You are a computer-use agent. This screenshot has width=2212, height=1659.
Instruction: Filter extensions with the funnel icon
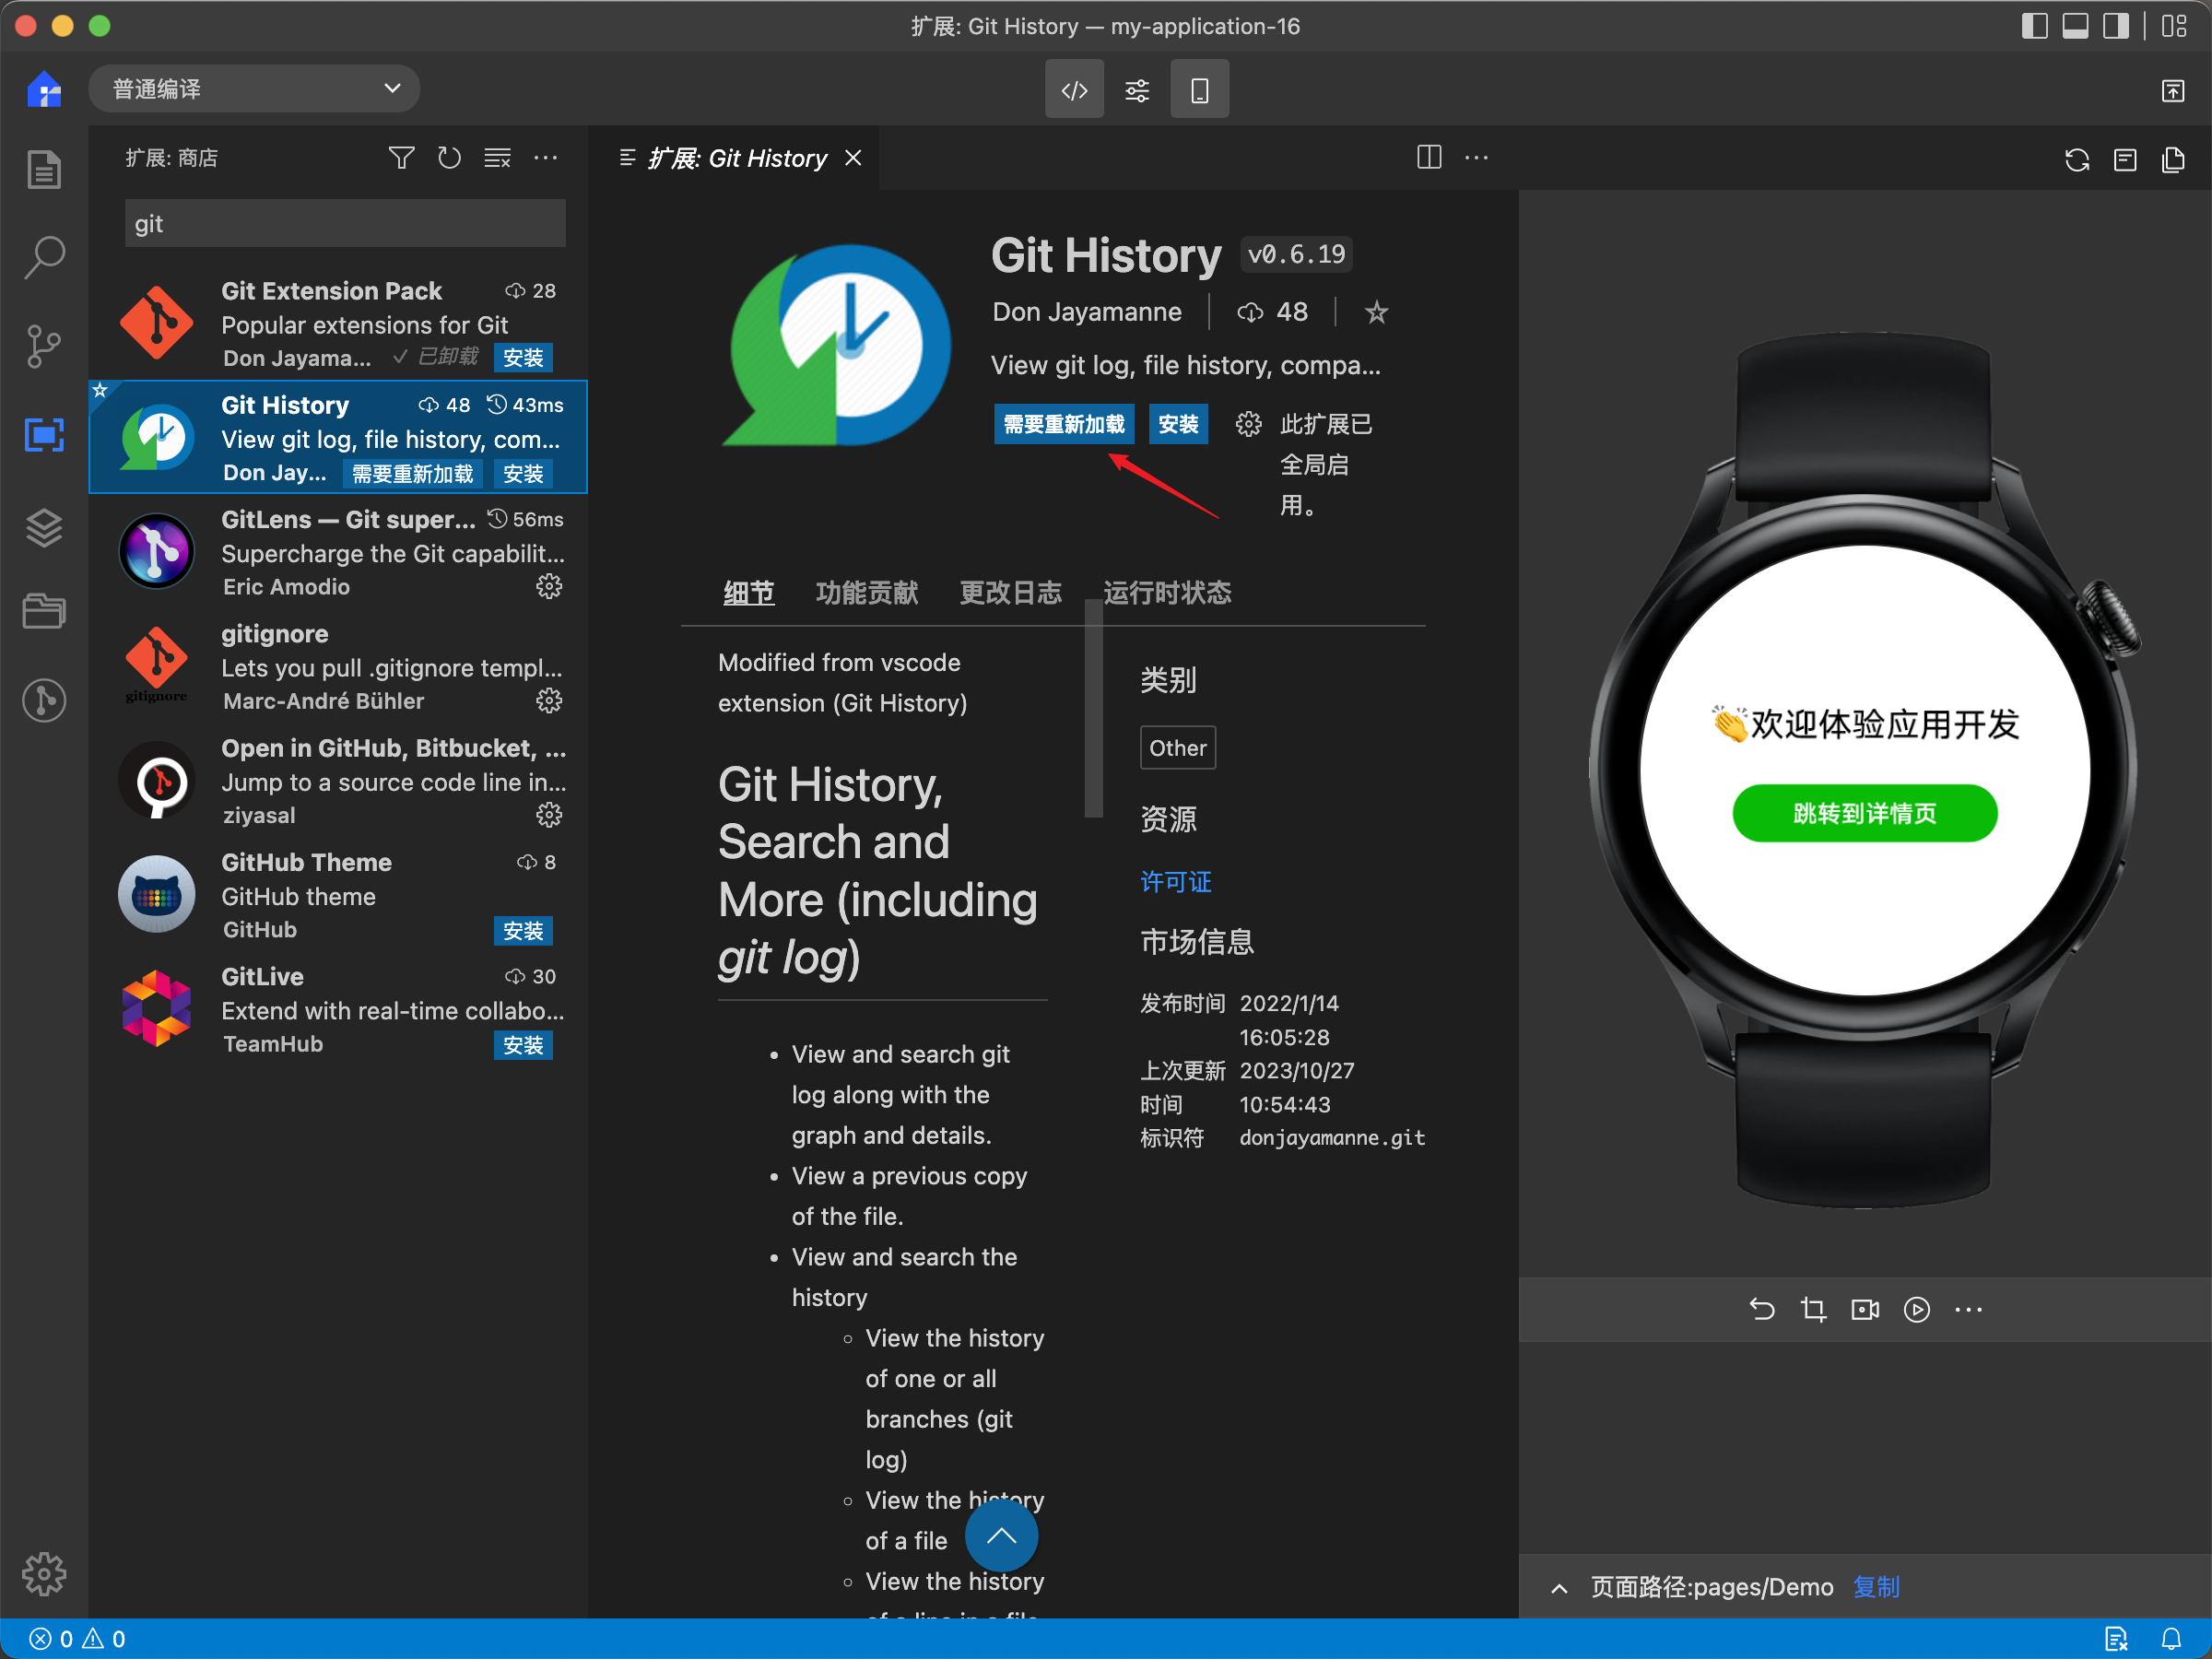(x=401, y=158)
